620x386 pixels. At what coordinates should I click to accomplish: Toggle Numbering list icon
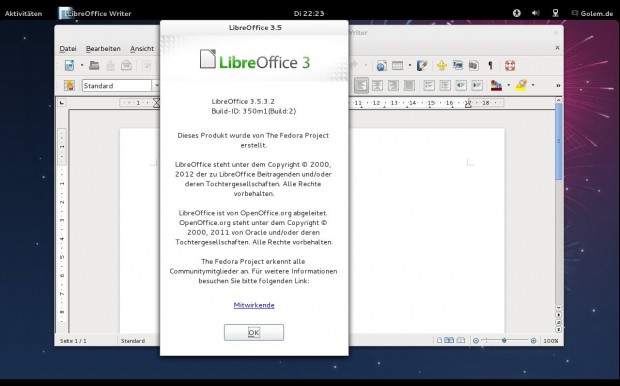(429, 85)
